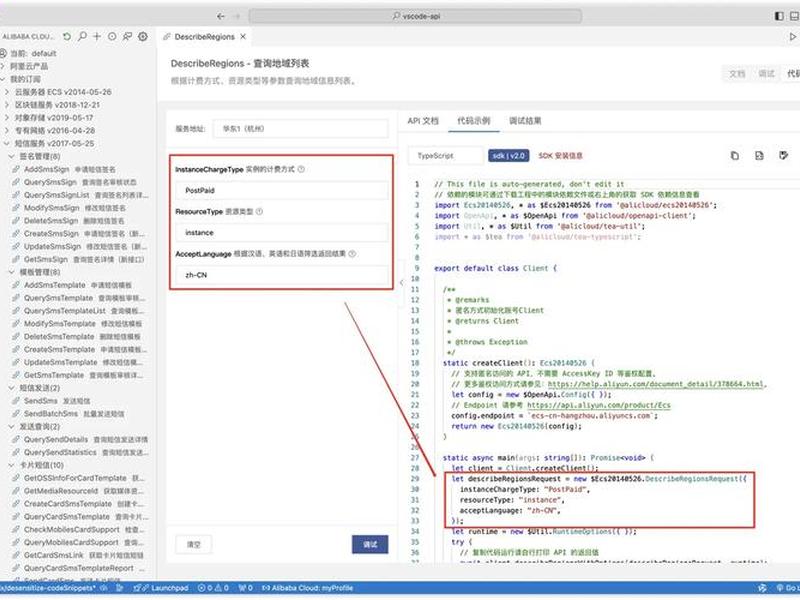
Task: Copy the code sample with the copy icon
Action: pyautogui.click(x=735, y=156)
